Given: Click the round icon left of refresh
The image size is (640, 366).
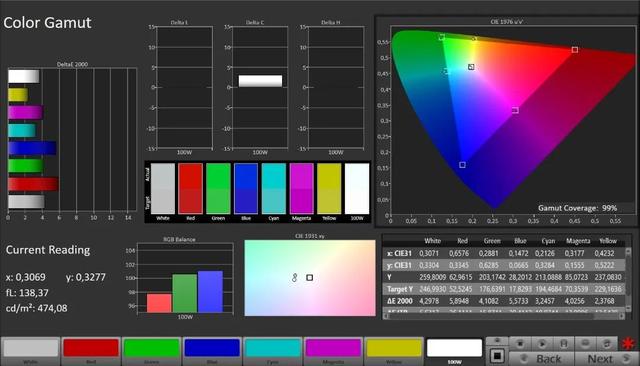Looking at the screenshot, I should point(585,344).
